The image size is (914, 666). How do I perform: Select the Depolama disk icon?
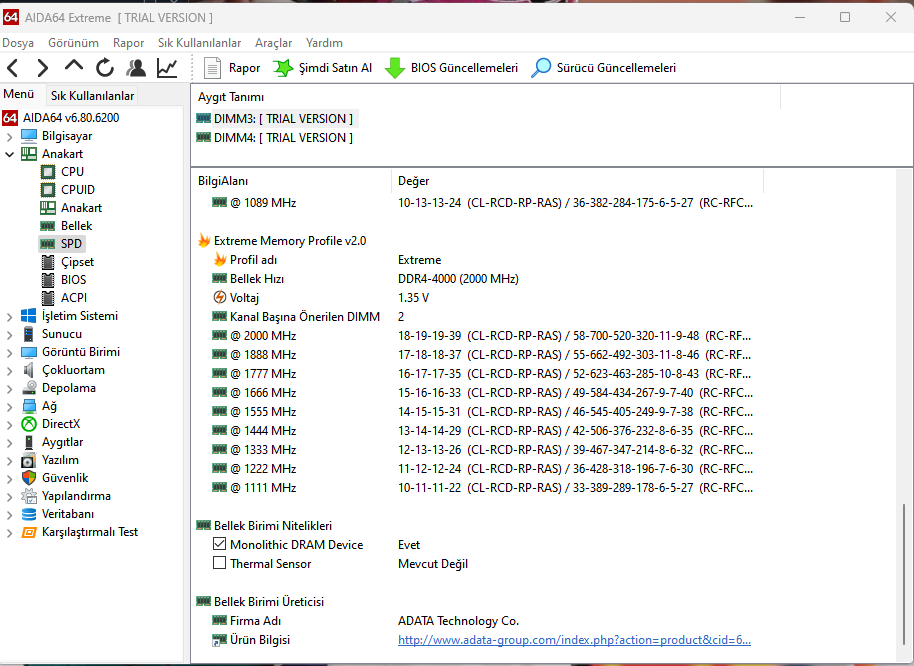(29, 388)
